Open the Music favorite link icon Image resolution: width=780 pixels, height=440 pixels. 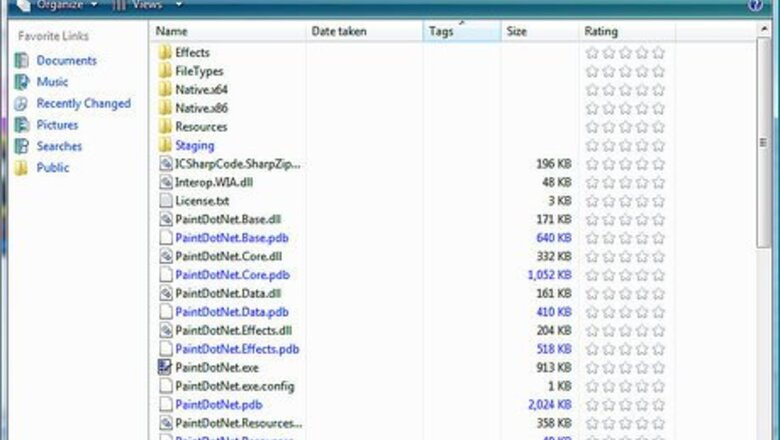coord(22,82)
